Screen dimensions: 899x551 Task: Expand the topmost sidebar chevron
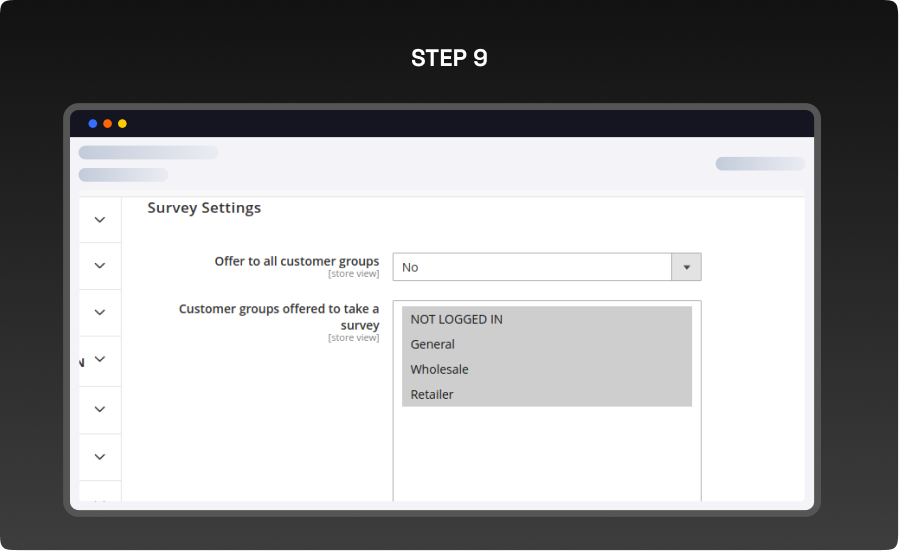point(99,220)
